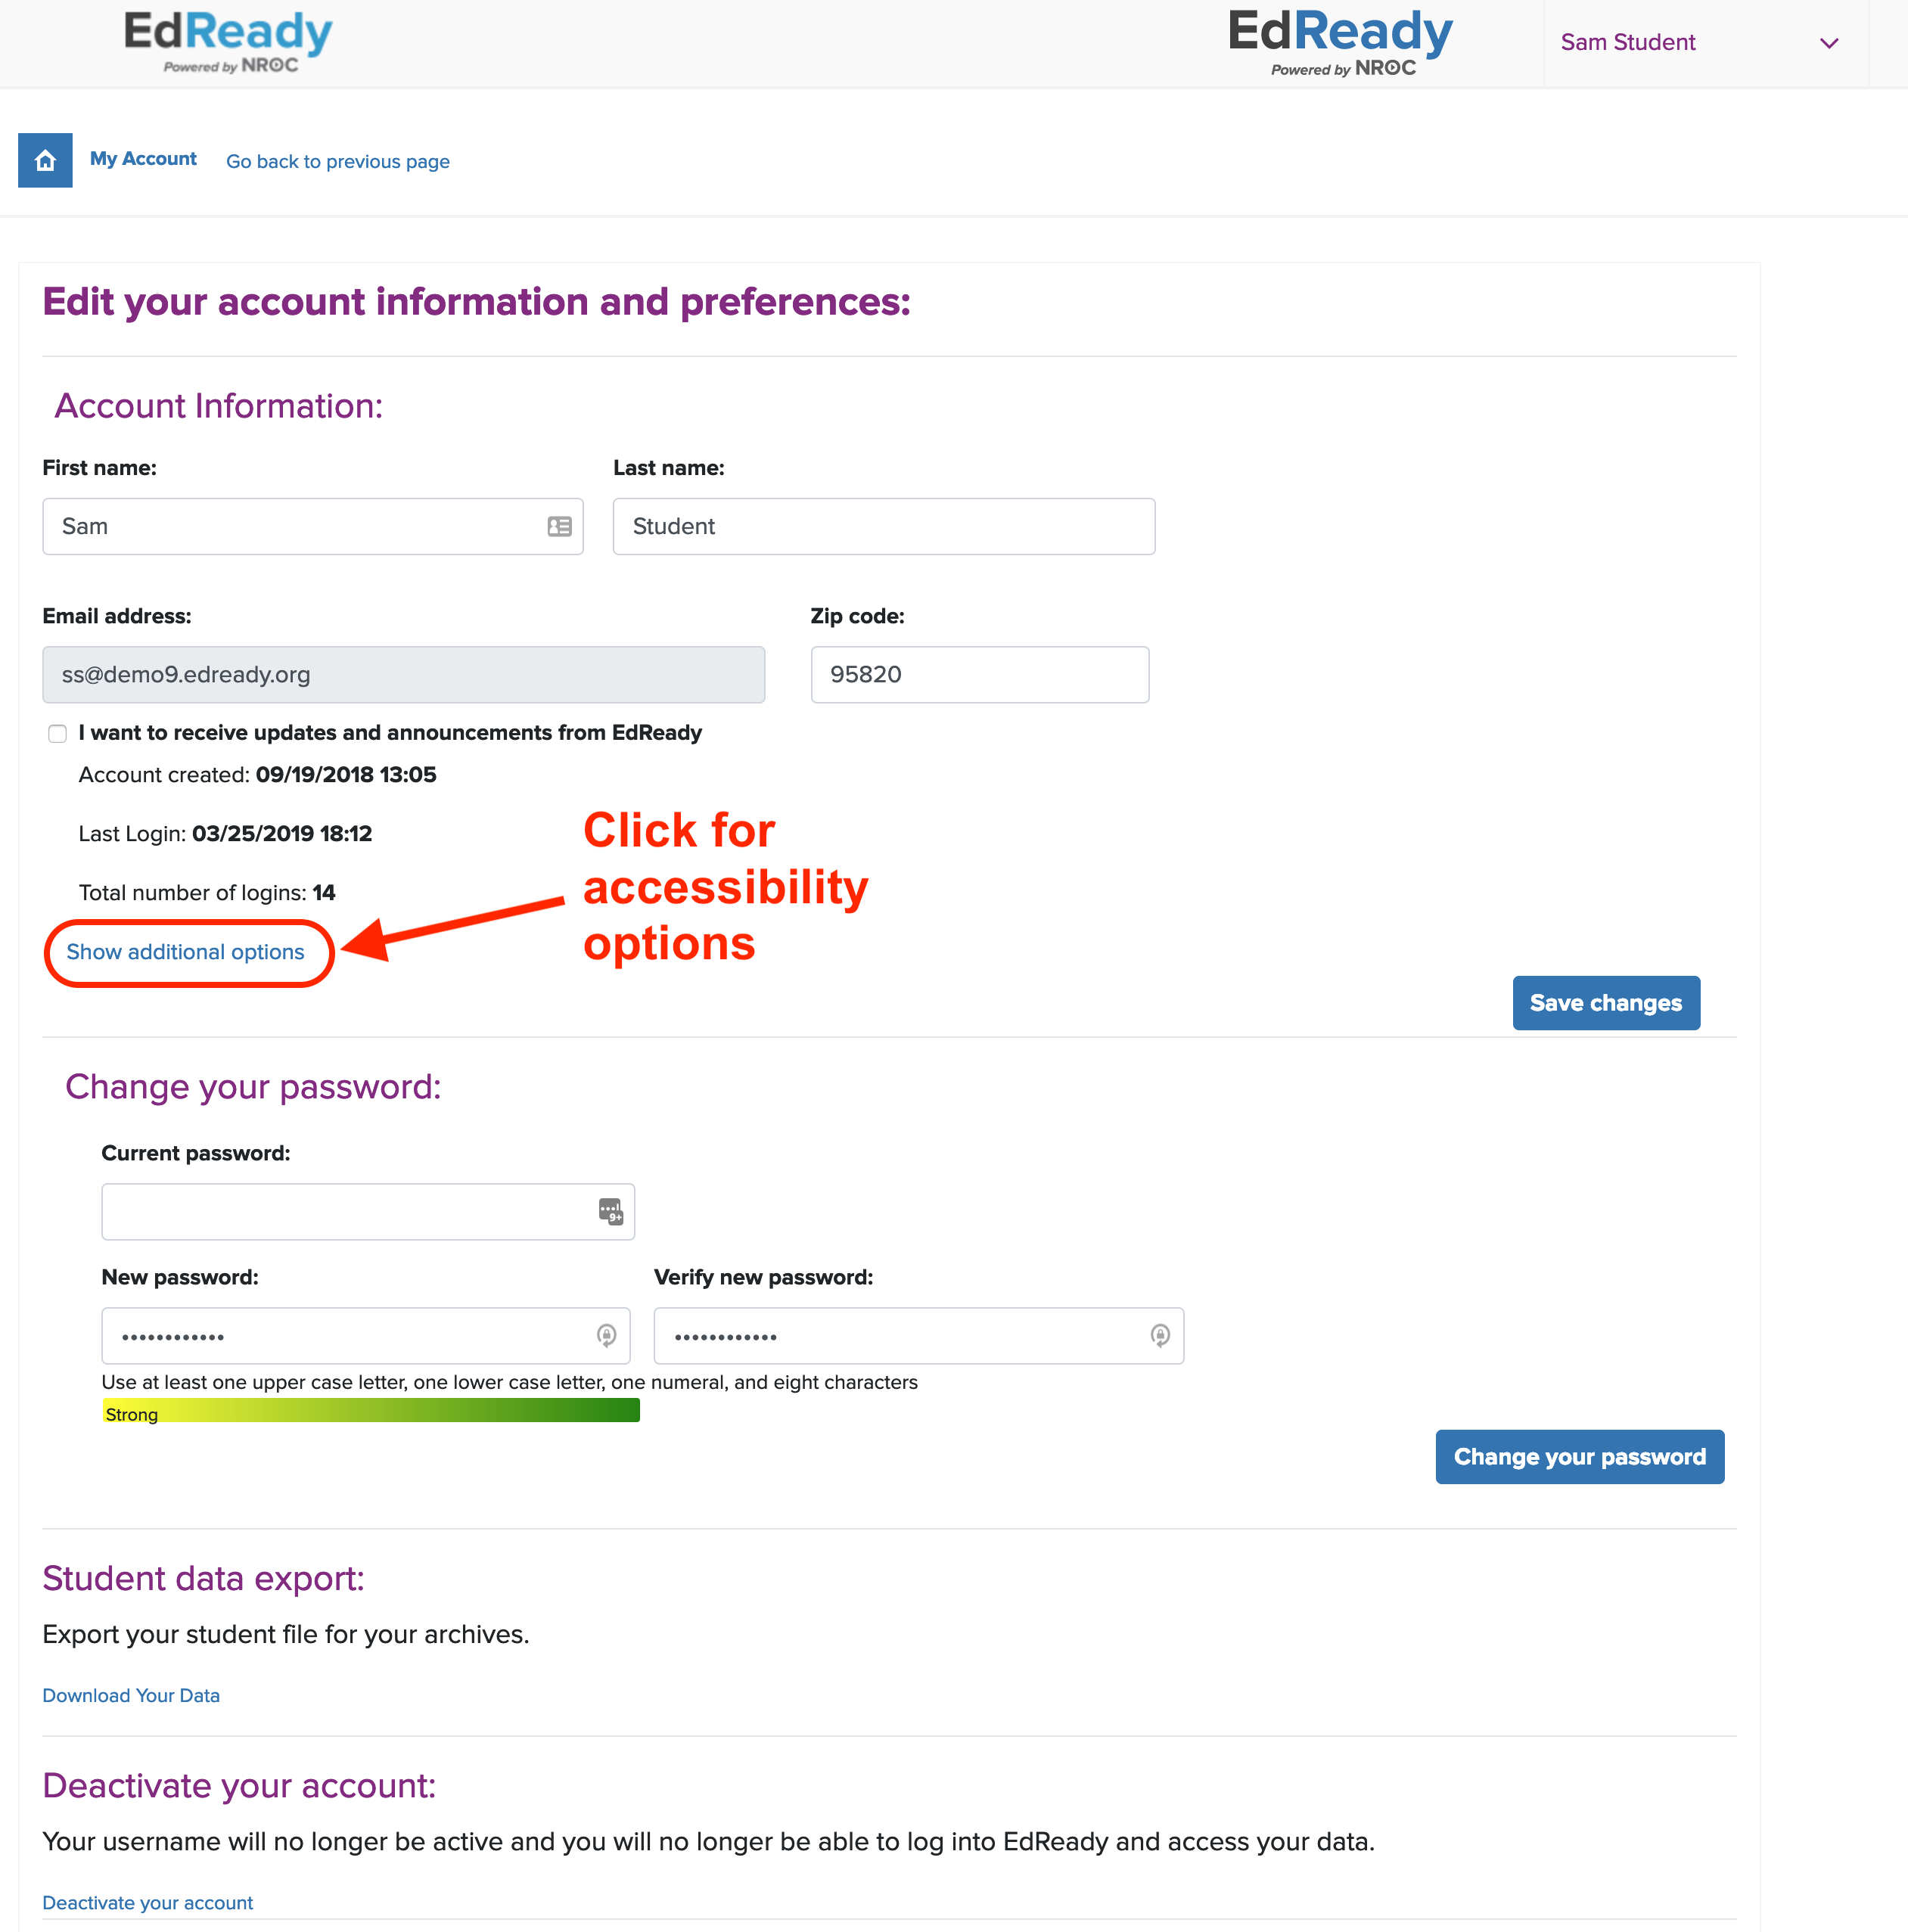Select the Zip code input field
The width and height of the screenshot is (1908, 1932).
point(978,672)
